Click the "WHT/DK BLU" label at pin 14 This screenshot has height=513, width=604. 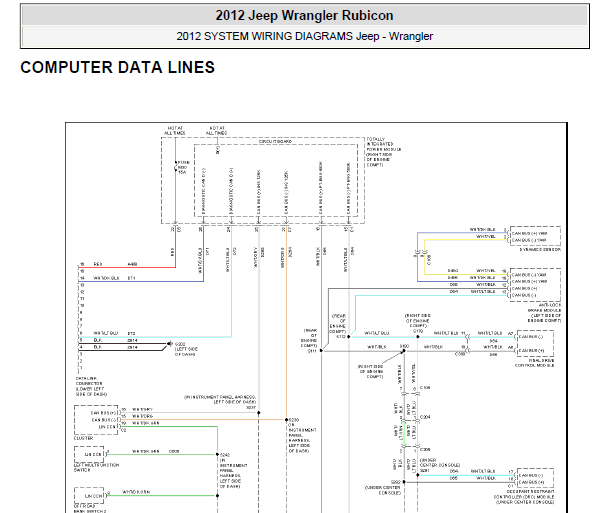[x=106, y=278]
